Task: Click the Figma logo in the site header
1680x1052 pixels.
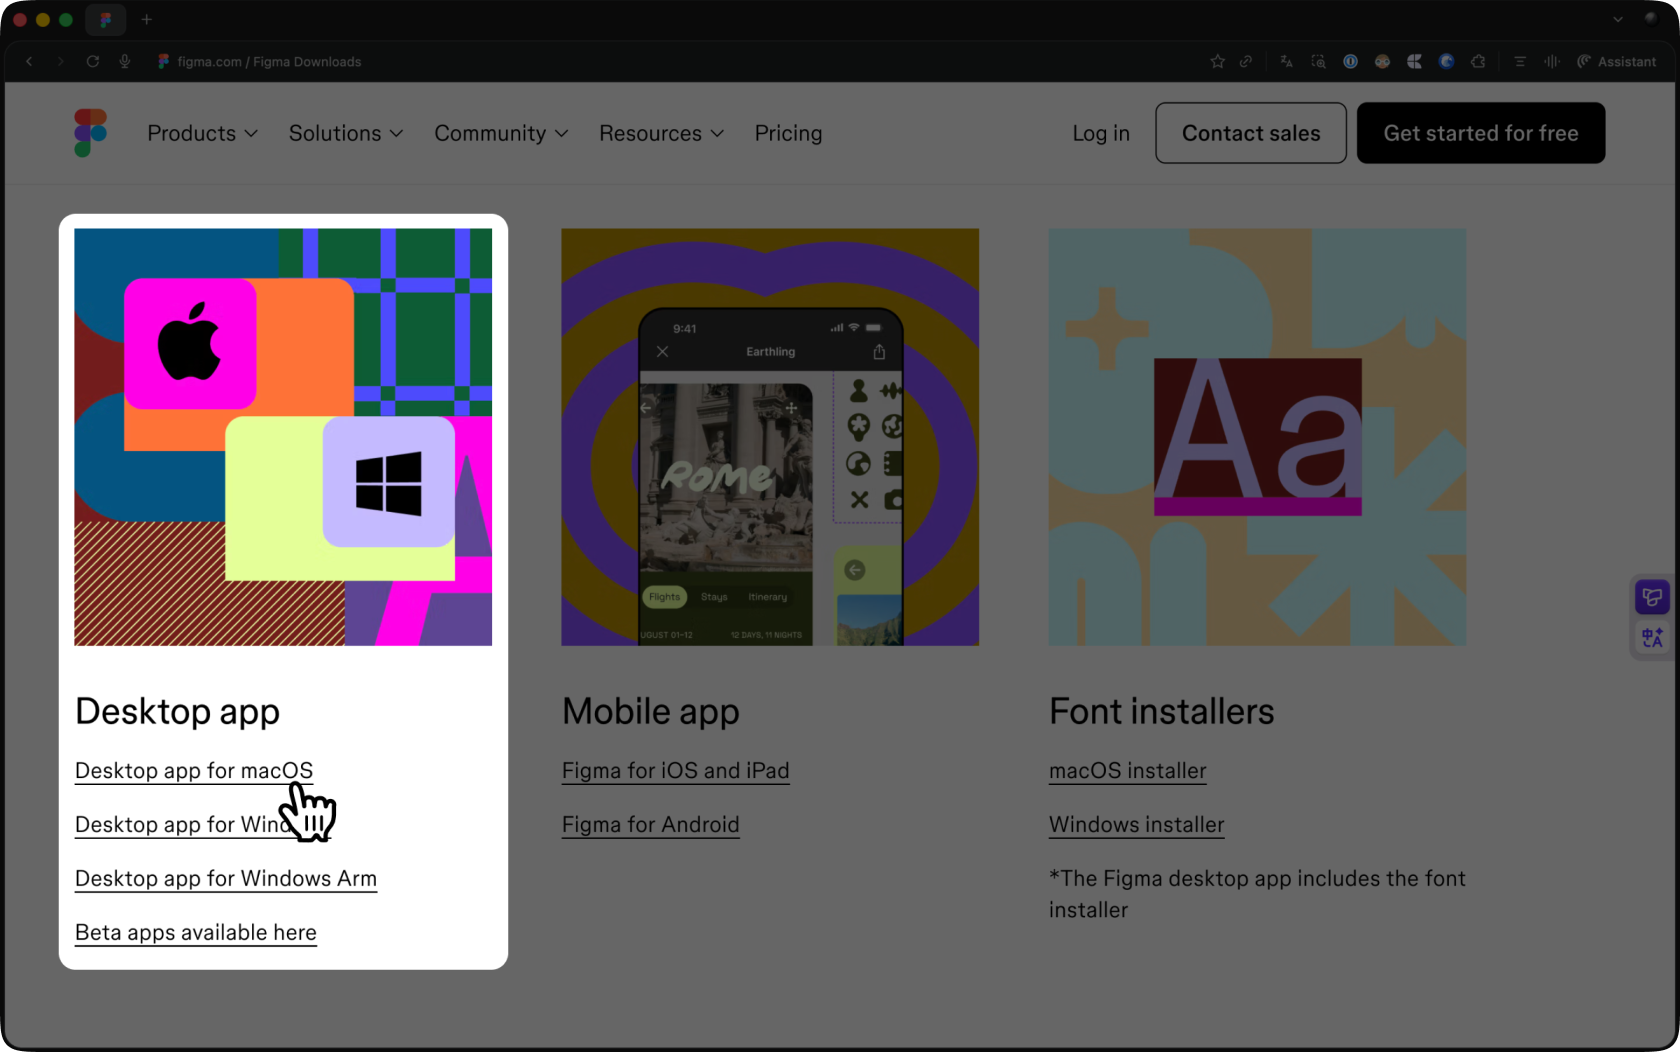Action: click(x=90, y=133)
